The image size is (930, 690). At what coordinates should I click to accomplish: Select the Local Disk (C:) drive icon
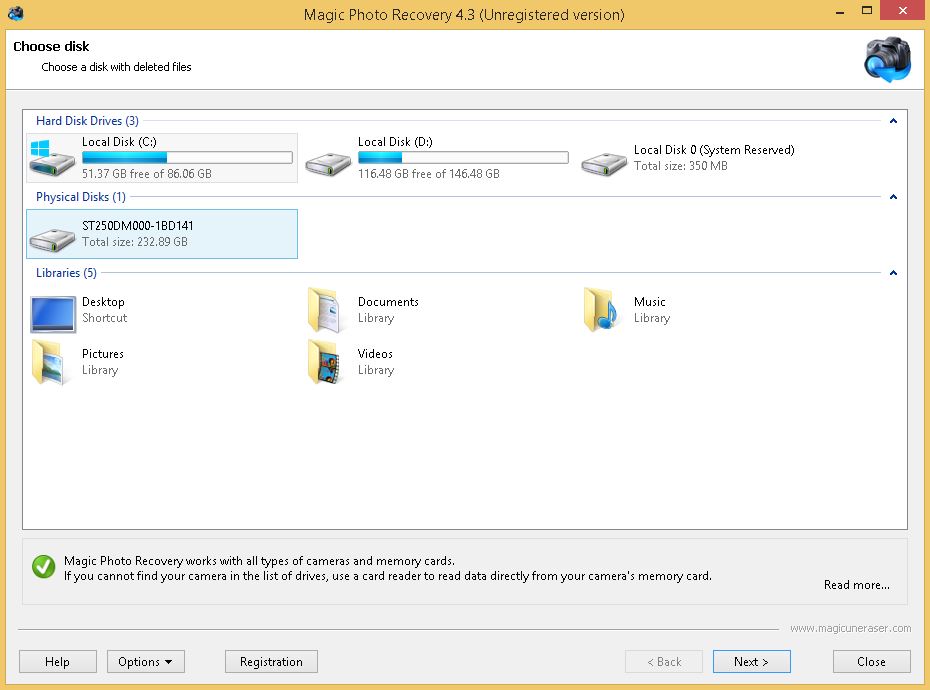point(52,158)
